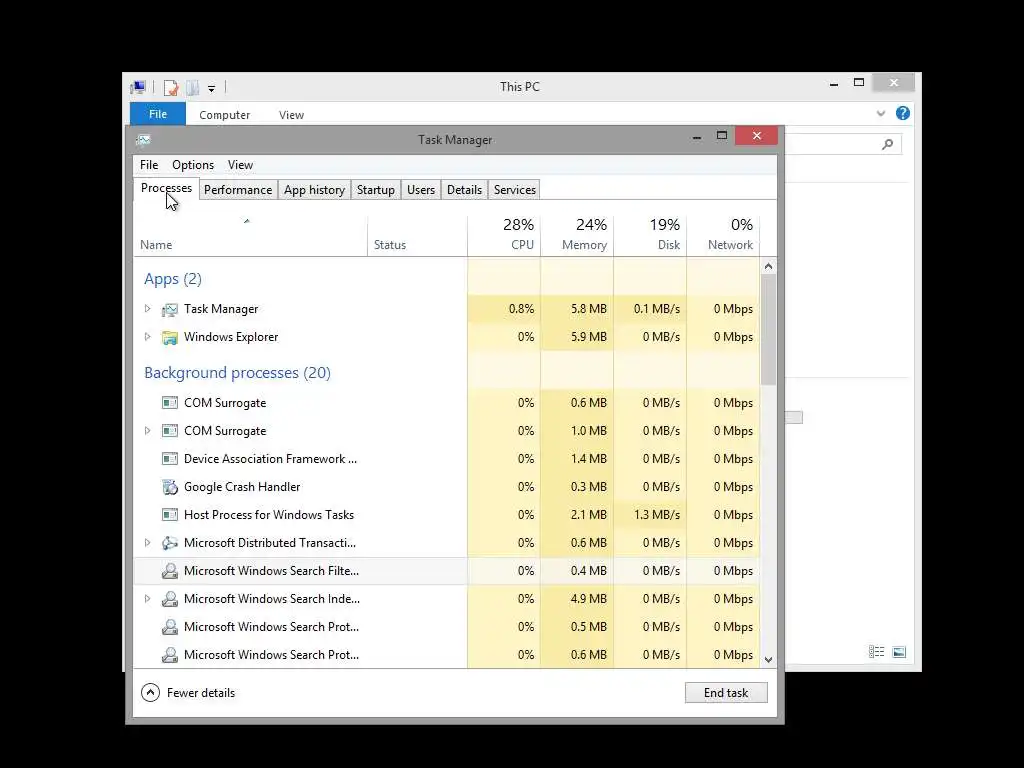Switch to the Performance tab
Viewport: 1024px width, 768px height.
coord(238,190)
